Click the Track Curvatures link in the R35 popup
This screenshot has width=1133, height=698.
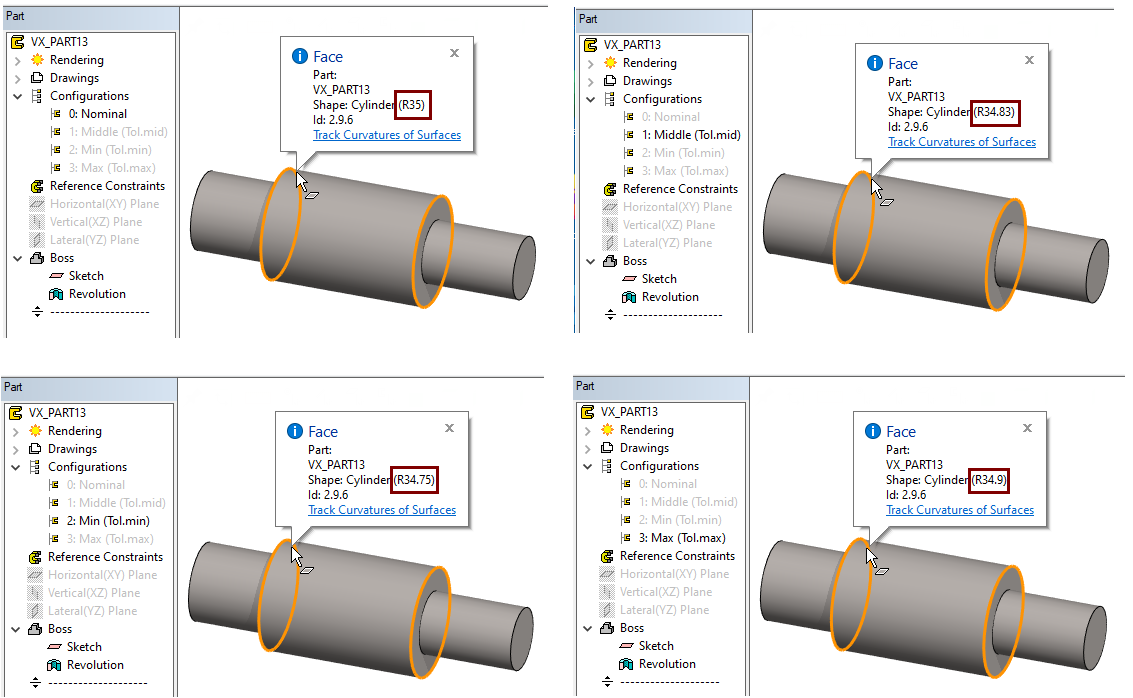point(387,135)
